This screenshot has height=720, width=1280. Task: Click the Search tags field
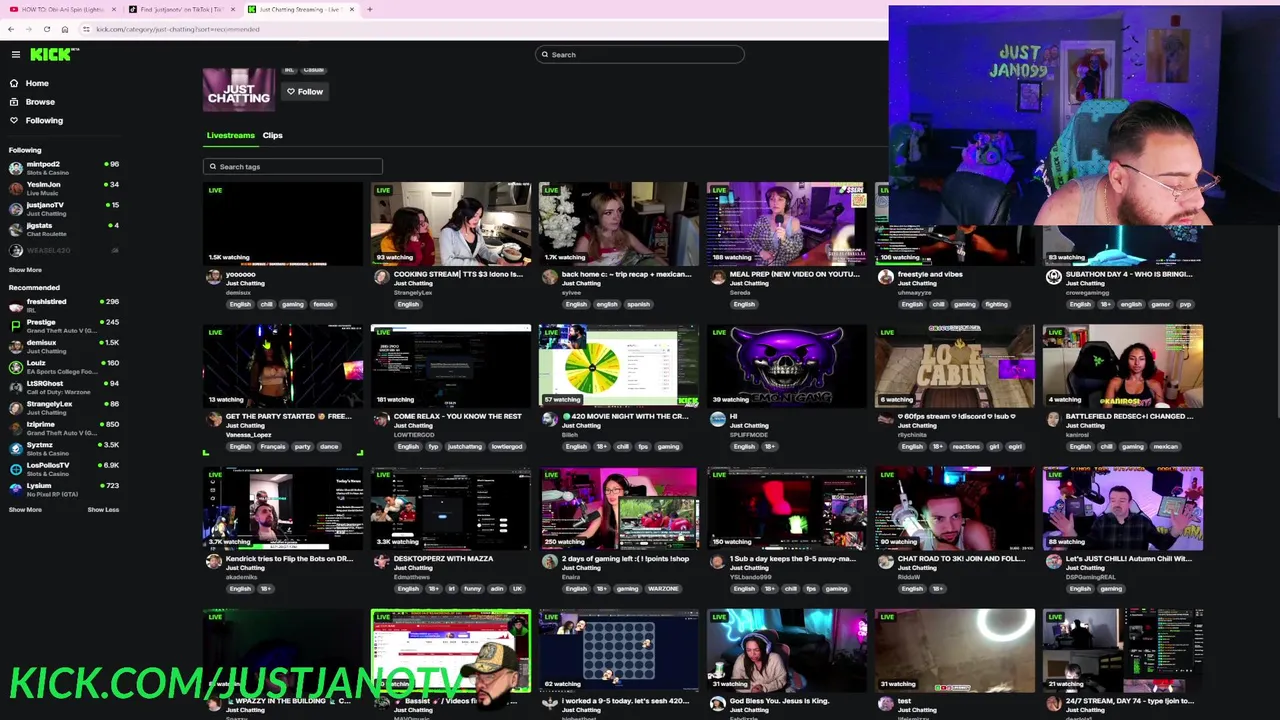pyautogui.click(x=292, y=167)
